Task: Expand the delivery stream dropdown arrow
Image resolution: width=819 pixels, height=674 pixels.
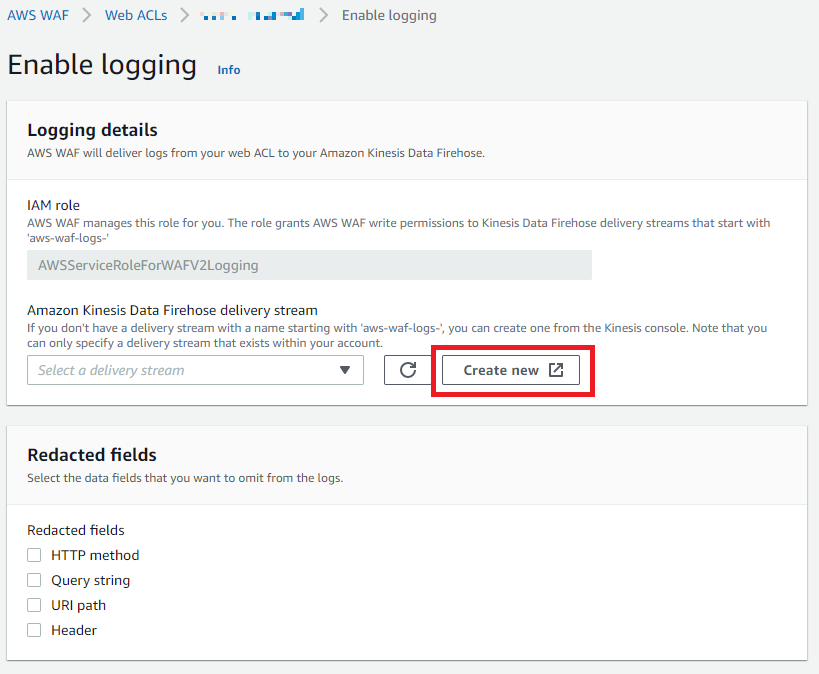Action: point(345,370)
